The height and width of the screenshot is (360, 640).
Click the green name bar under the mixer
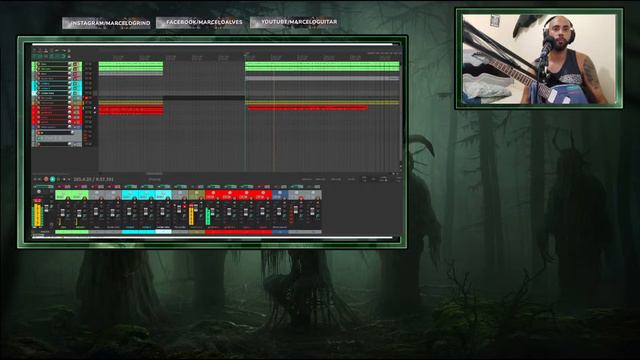pos(72,232)
